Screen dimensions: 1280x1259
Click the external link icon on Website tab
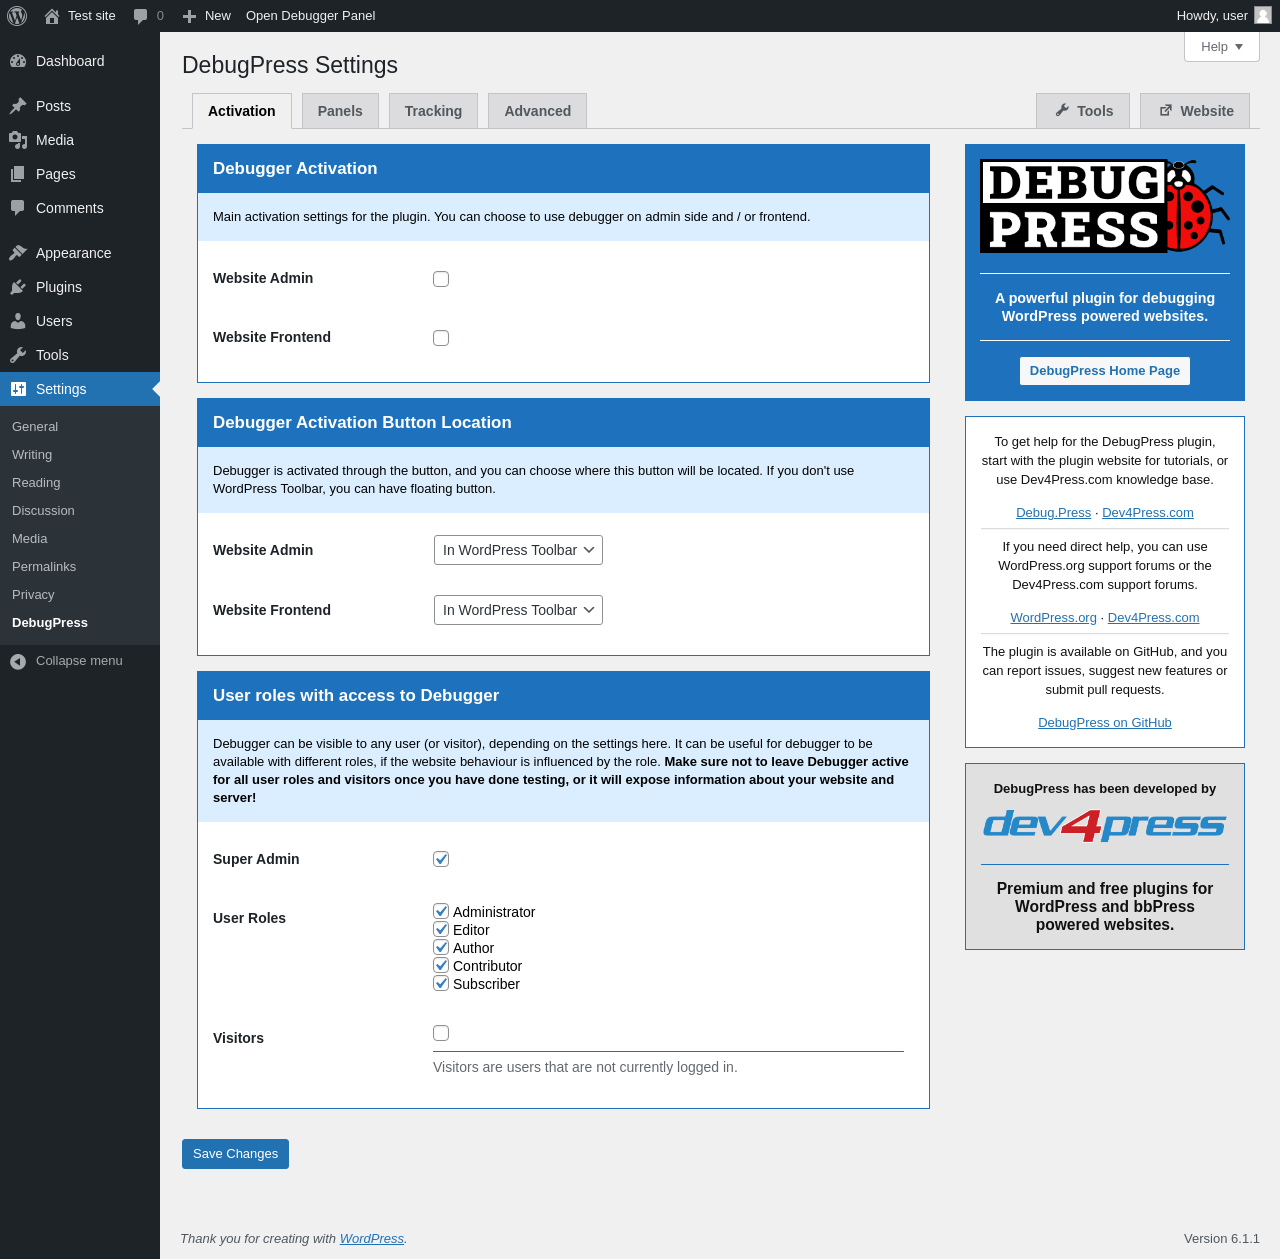pyautogui.click(x=1165, y=110)
